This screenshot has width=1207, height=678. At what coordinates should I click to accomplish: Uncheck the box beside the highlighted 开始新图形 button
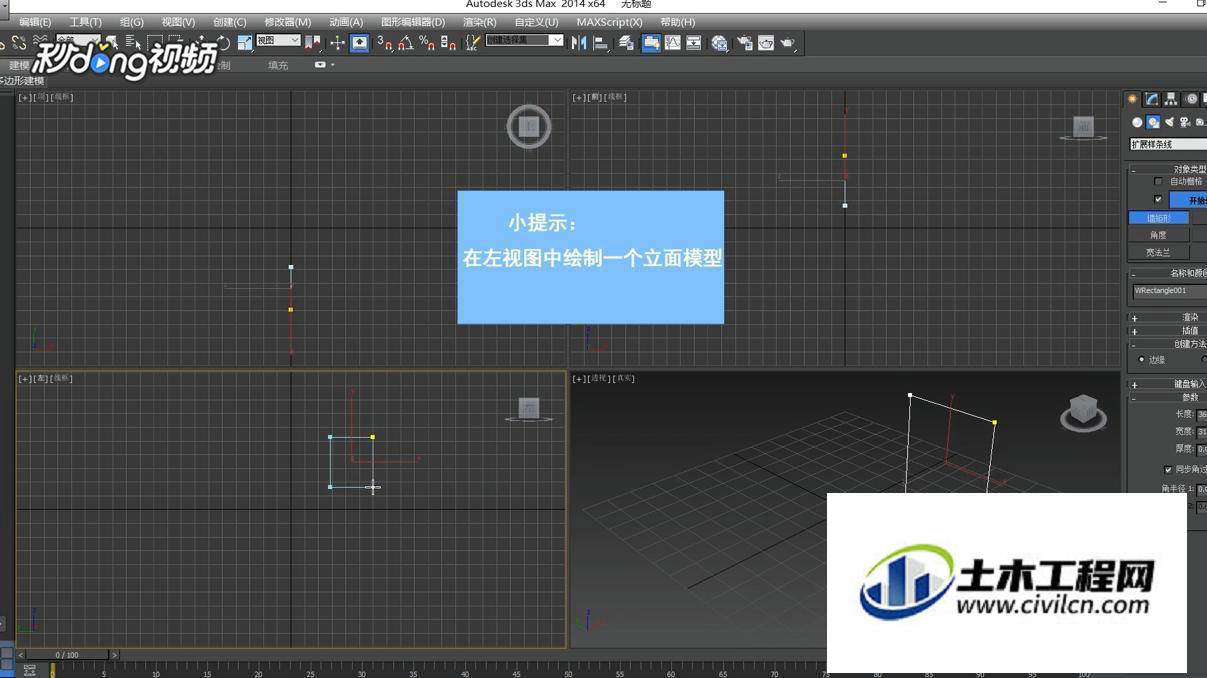pos(1158,199)
